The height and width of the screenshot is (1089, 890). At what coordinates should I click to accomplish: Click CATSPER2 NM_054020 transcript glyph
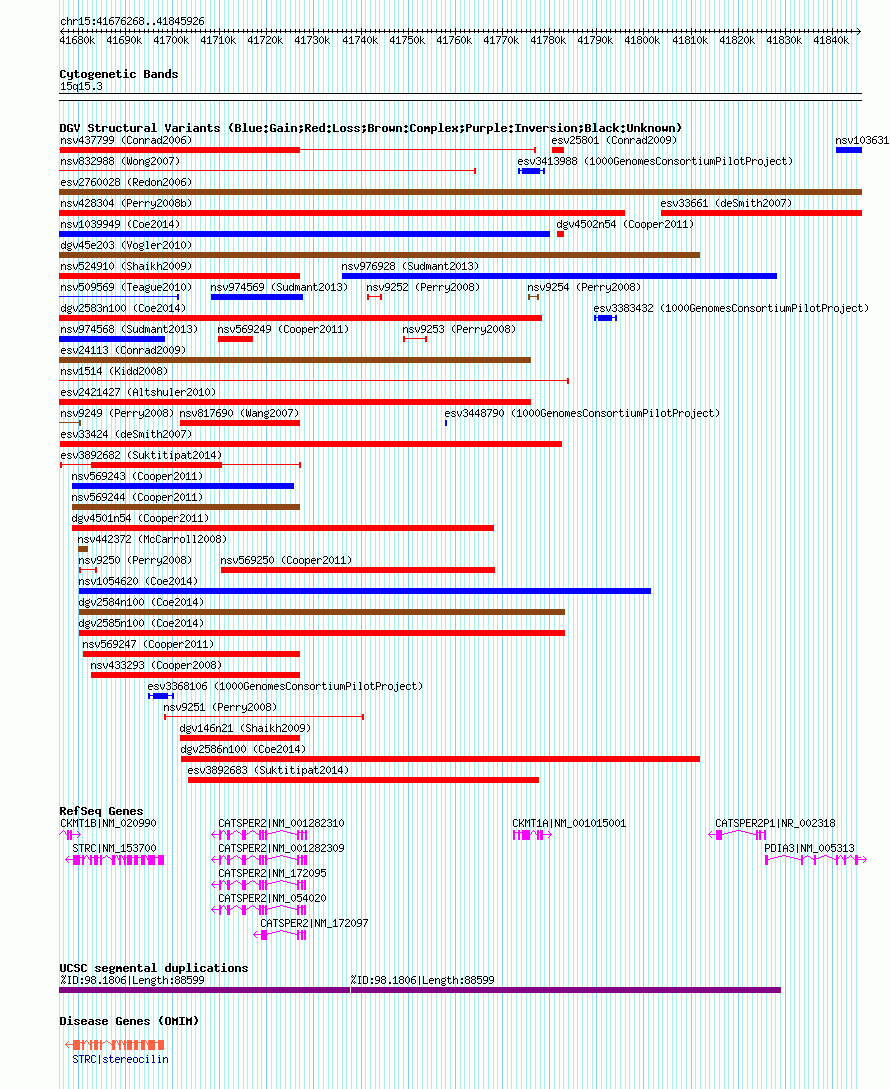[x=259, y=910]
